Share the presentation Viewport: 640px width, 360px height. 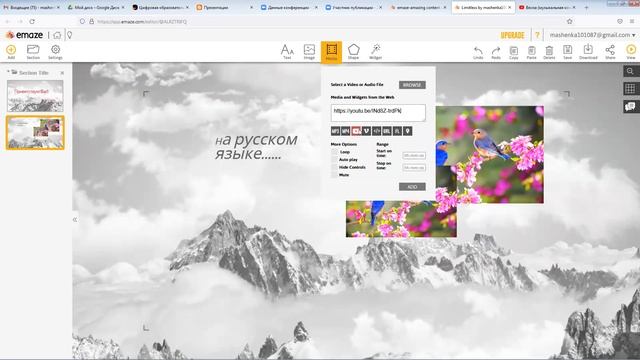coord(610,52)
